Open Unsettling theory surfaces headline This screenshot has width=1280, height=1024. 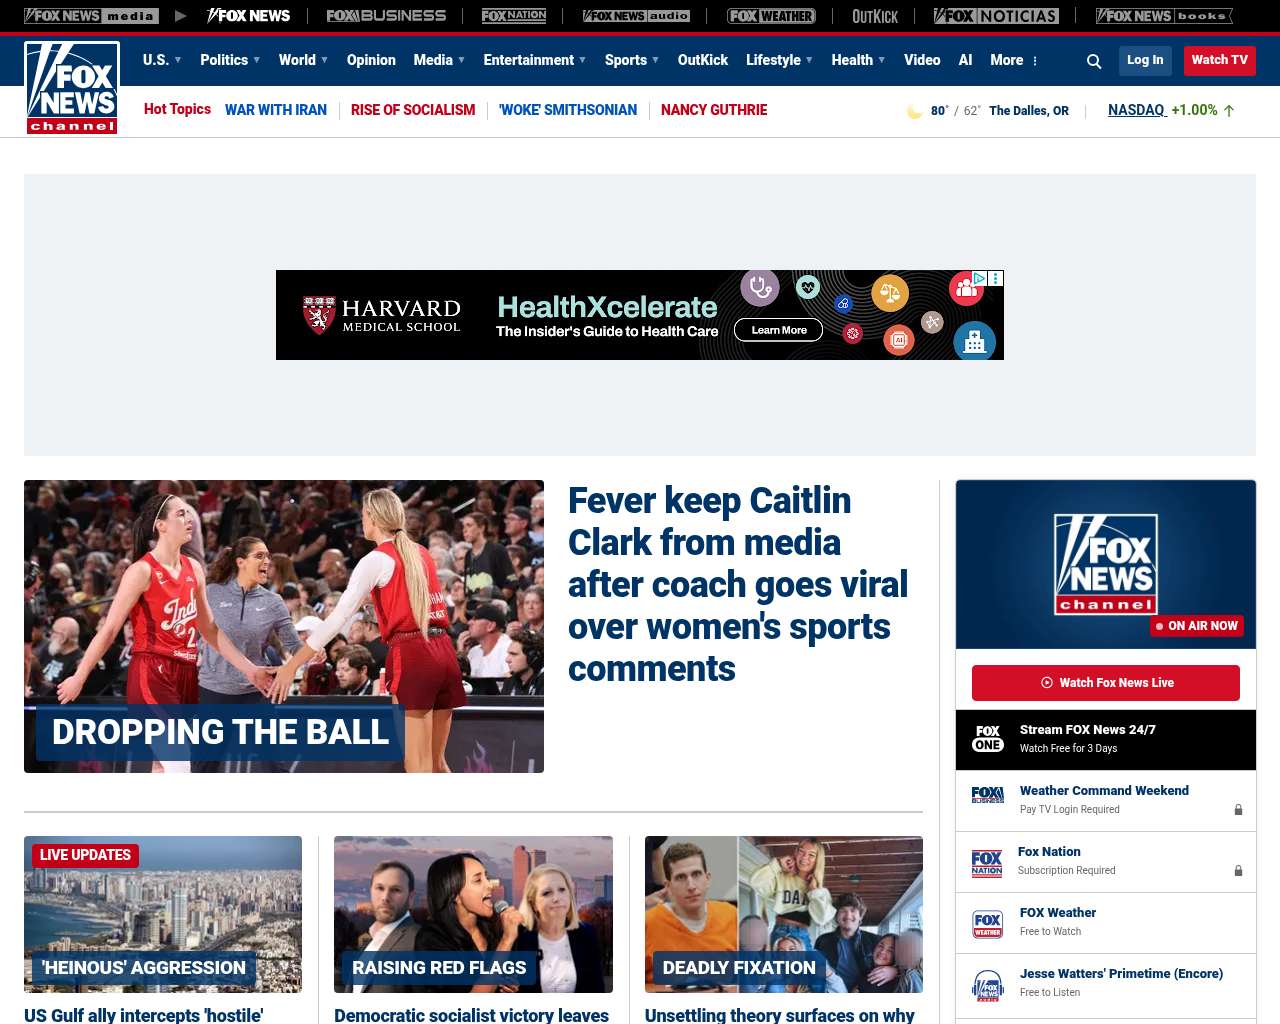780,1015
